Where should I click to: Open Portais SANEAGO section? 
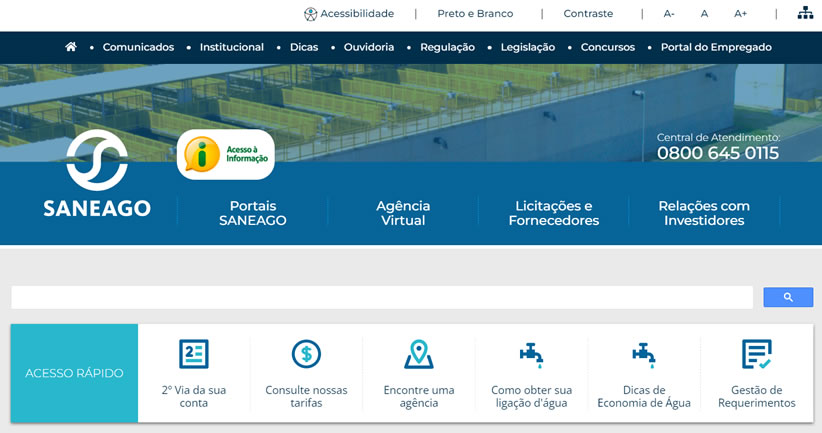pos(253,213)
